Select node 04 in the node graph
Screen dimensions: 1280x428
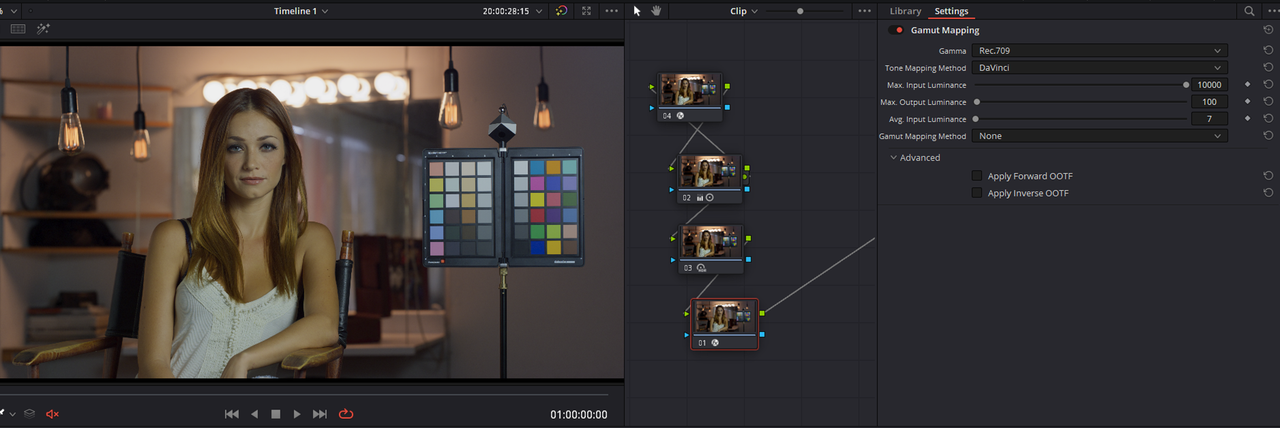coord(689,97)
